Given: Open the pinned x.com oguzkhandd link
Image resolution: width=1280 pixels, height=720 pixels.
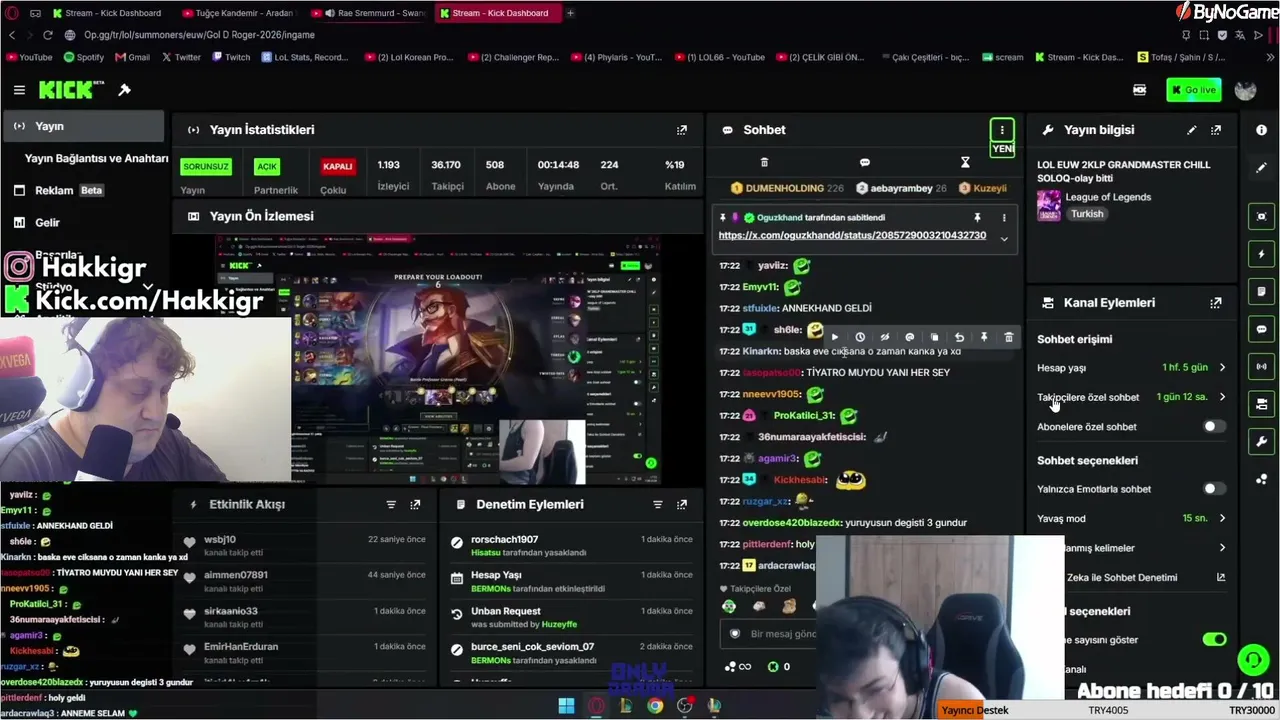Looking at the screenshot, I should coord(852,236).
